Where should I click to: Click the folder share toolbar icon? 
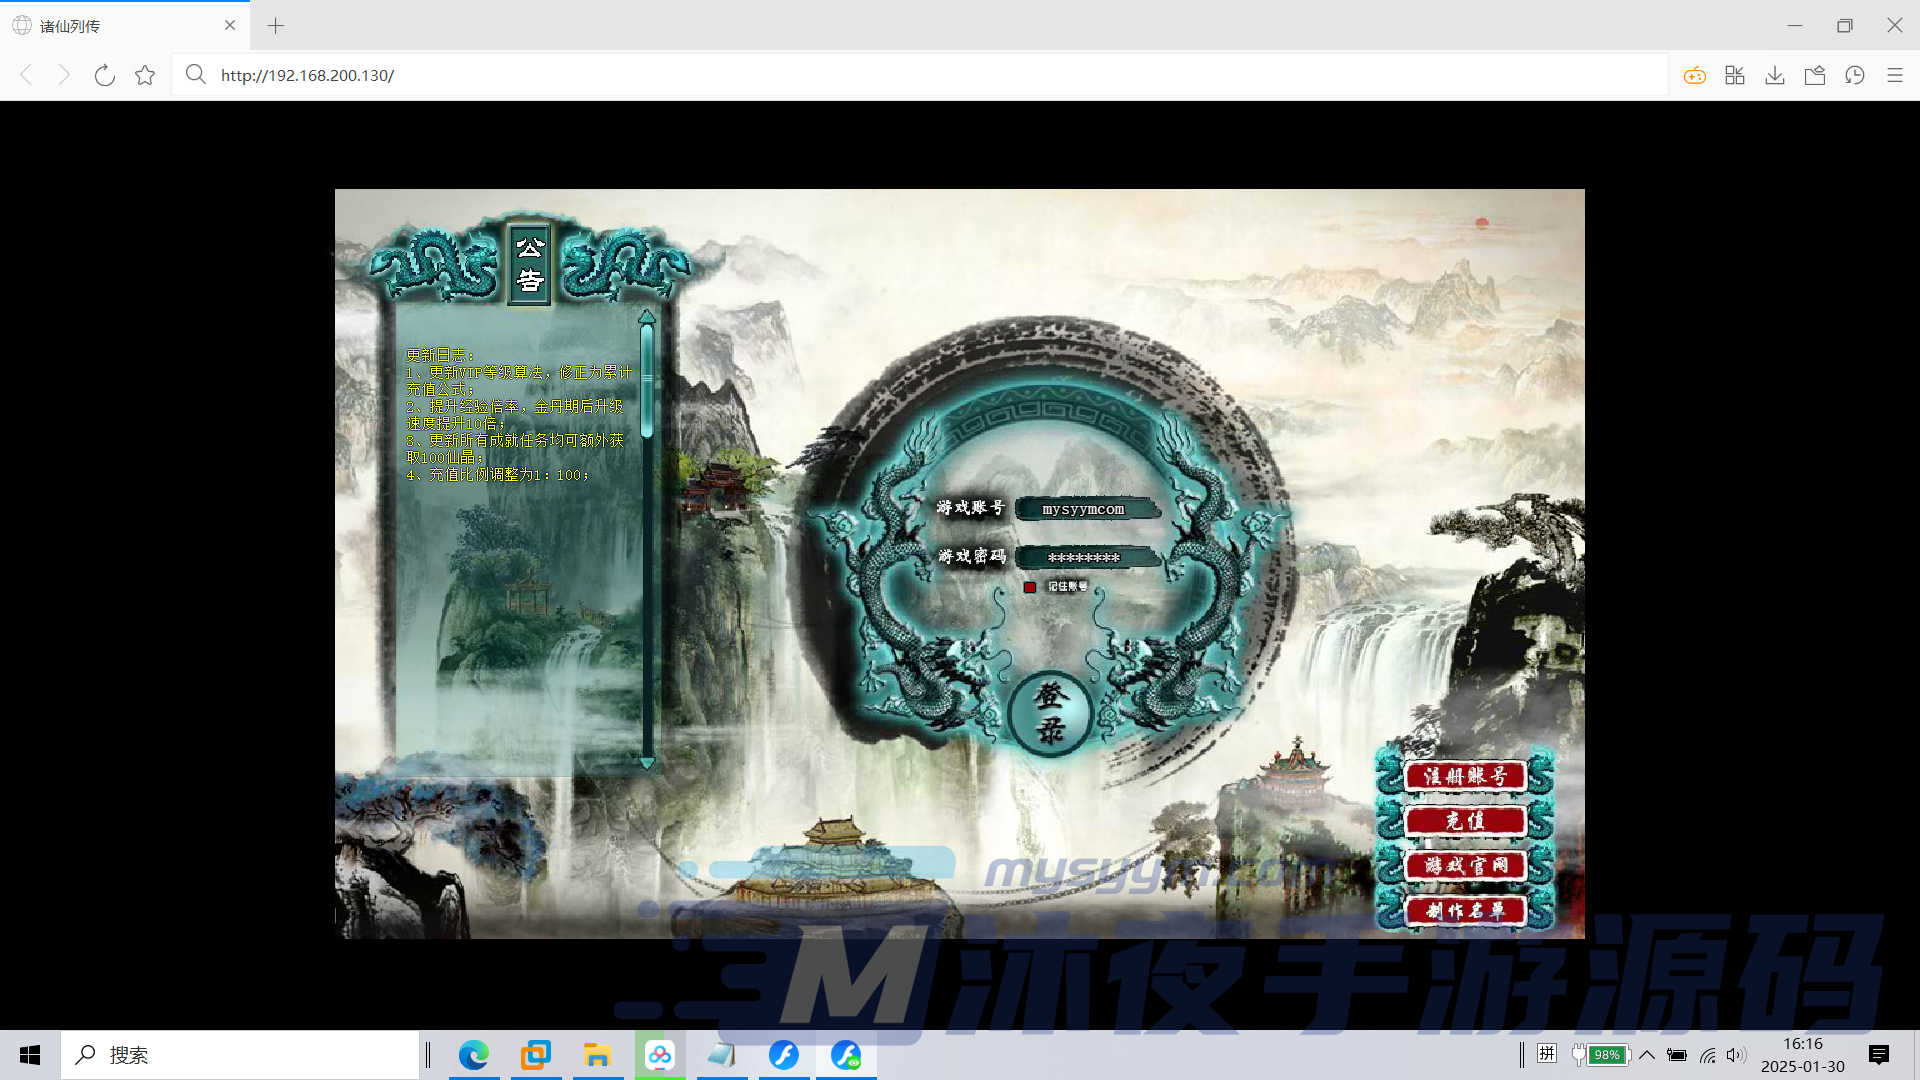1815,75
